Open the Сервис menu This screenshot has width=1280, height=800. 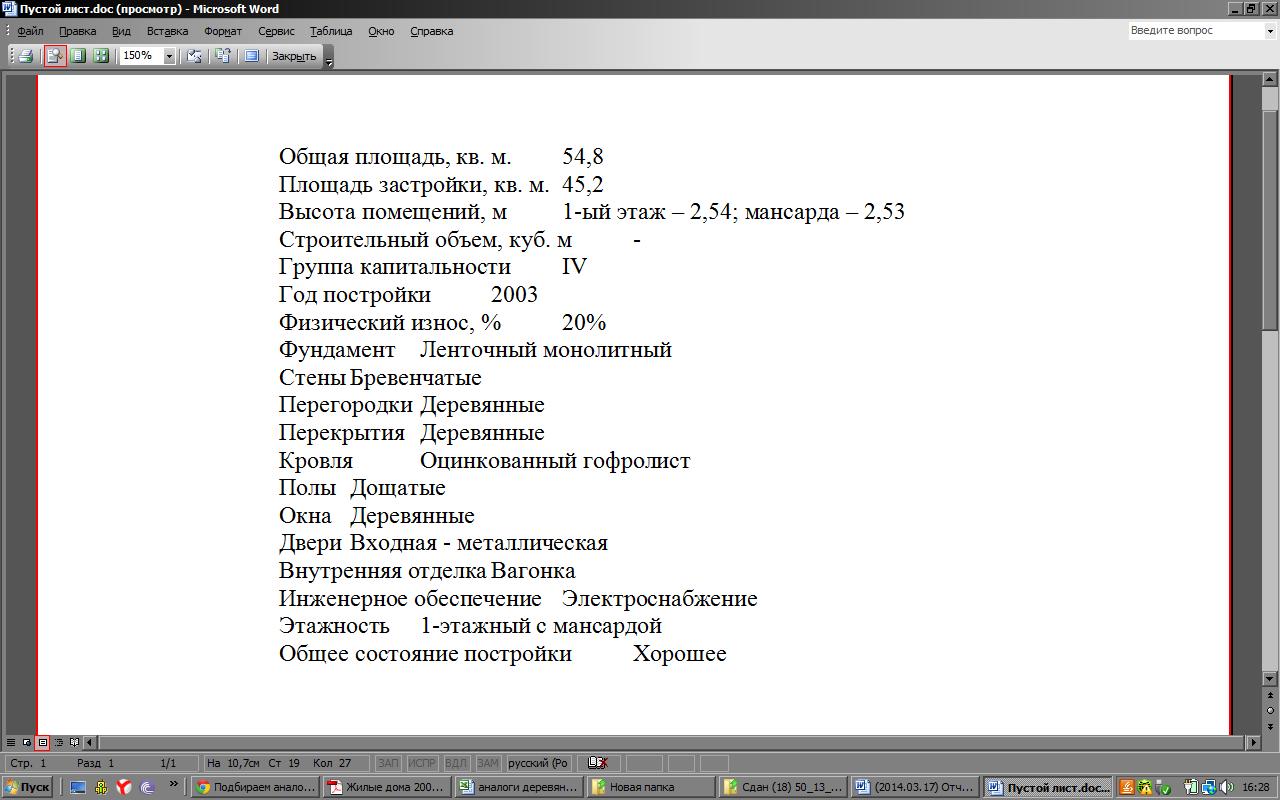pos(276,31)
